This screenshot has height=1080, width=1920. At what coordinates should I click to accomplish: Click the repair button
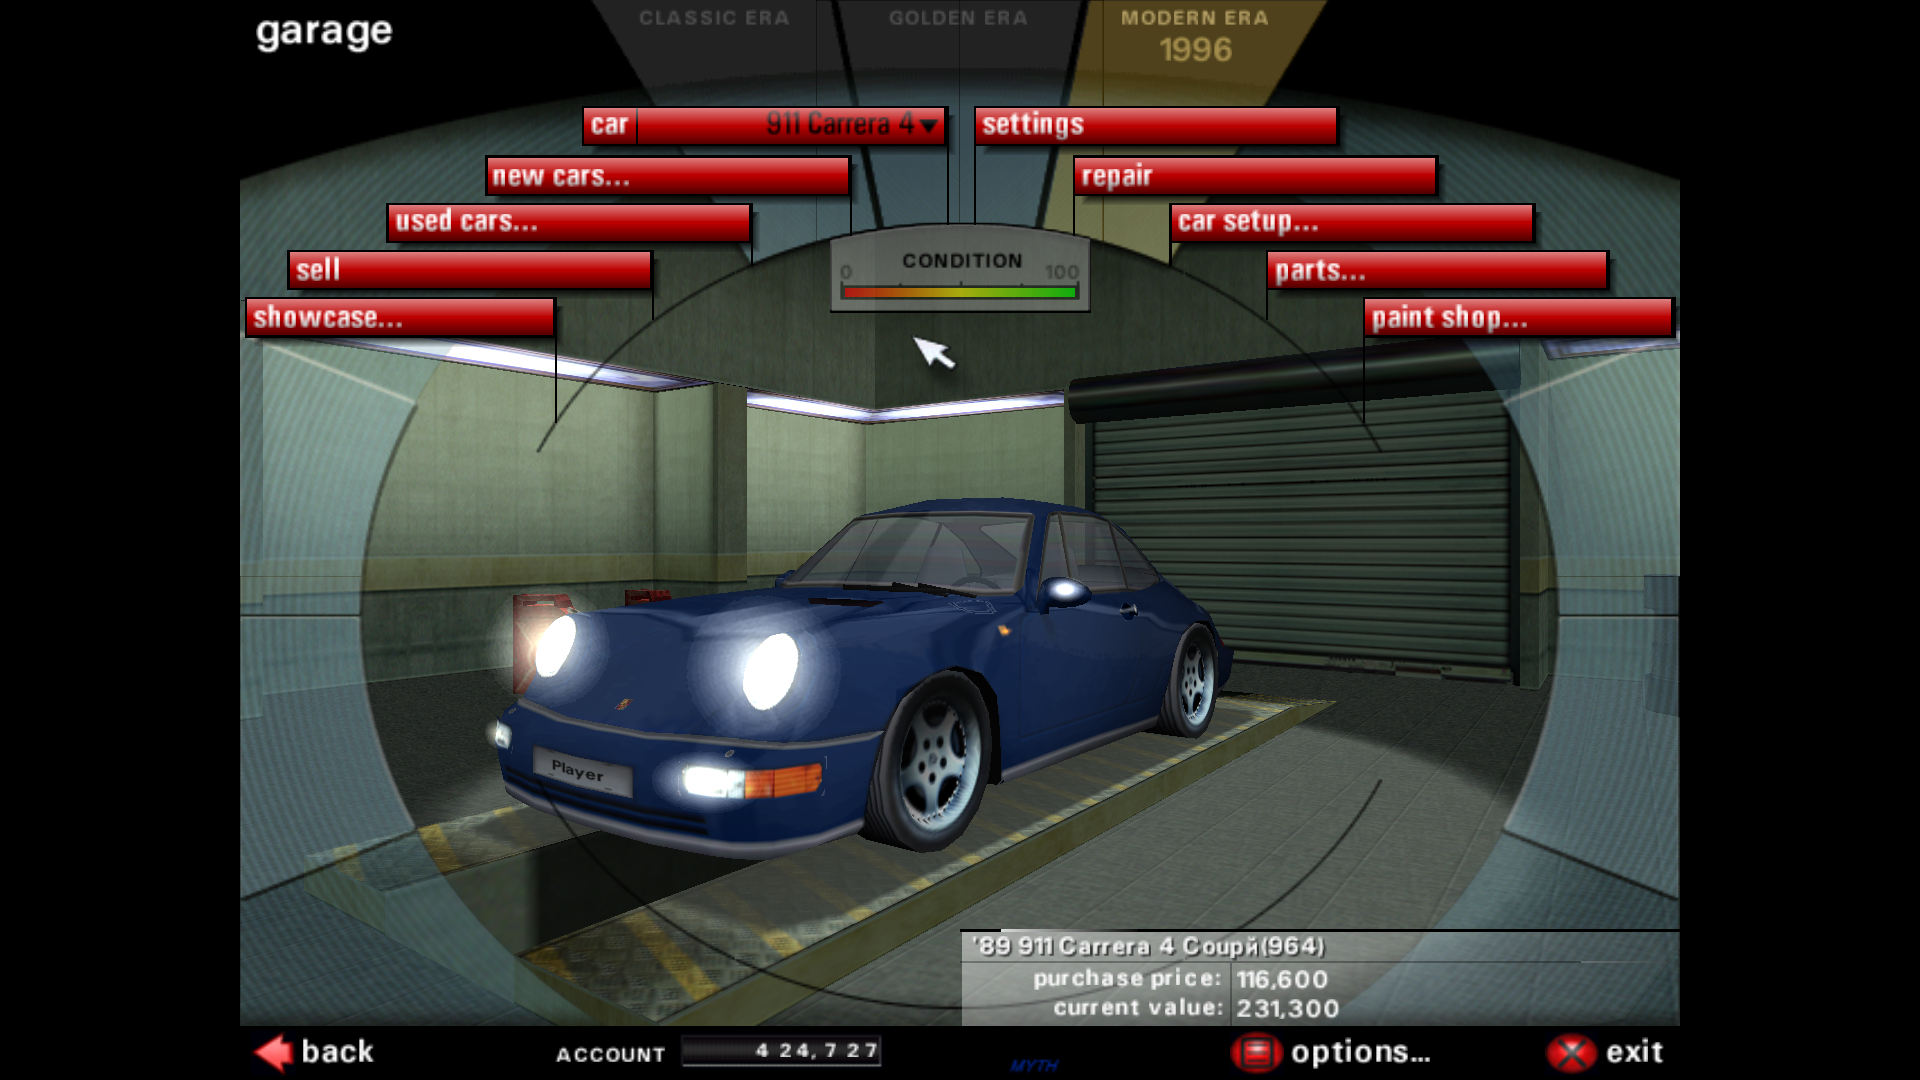[1255, 176]
